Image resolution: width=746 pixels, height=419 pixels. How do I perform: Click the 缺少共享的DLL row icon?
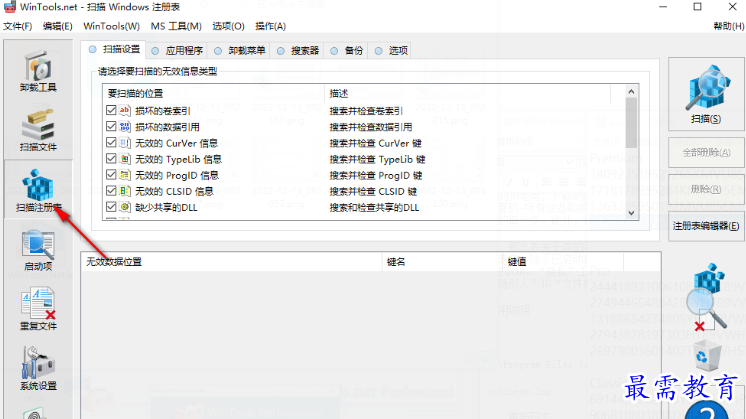pyautogui.click(x=125, y=207)
